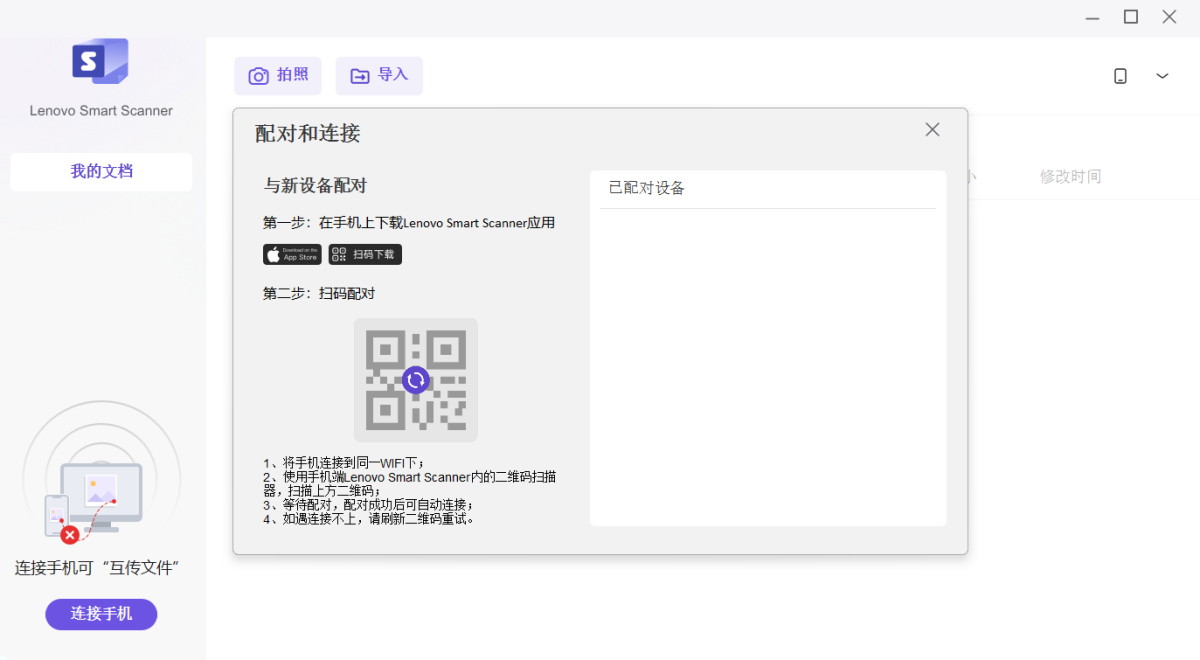The image size is (1200, 660).
Task: Click the 与新设备配对 heading
Action: [x=315, y=186]
